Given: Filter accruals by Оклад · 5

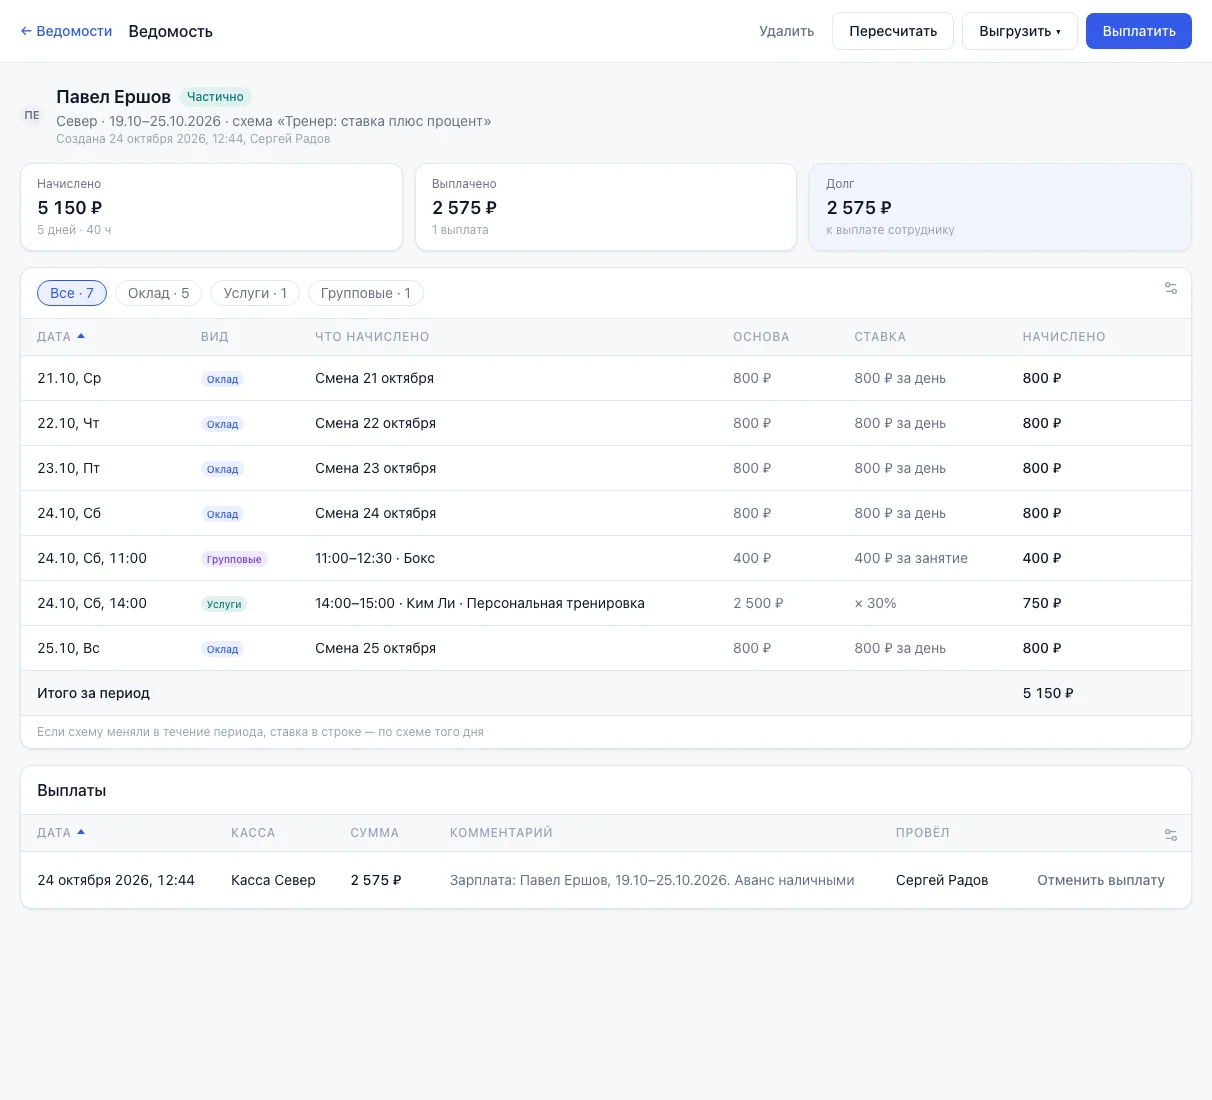Looking at the screenshot, I should tap(159, 293).
